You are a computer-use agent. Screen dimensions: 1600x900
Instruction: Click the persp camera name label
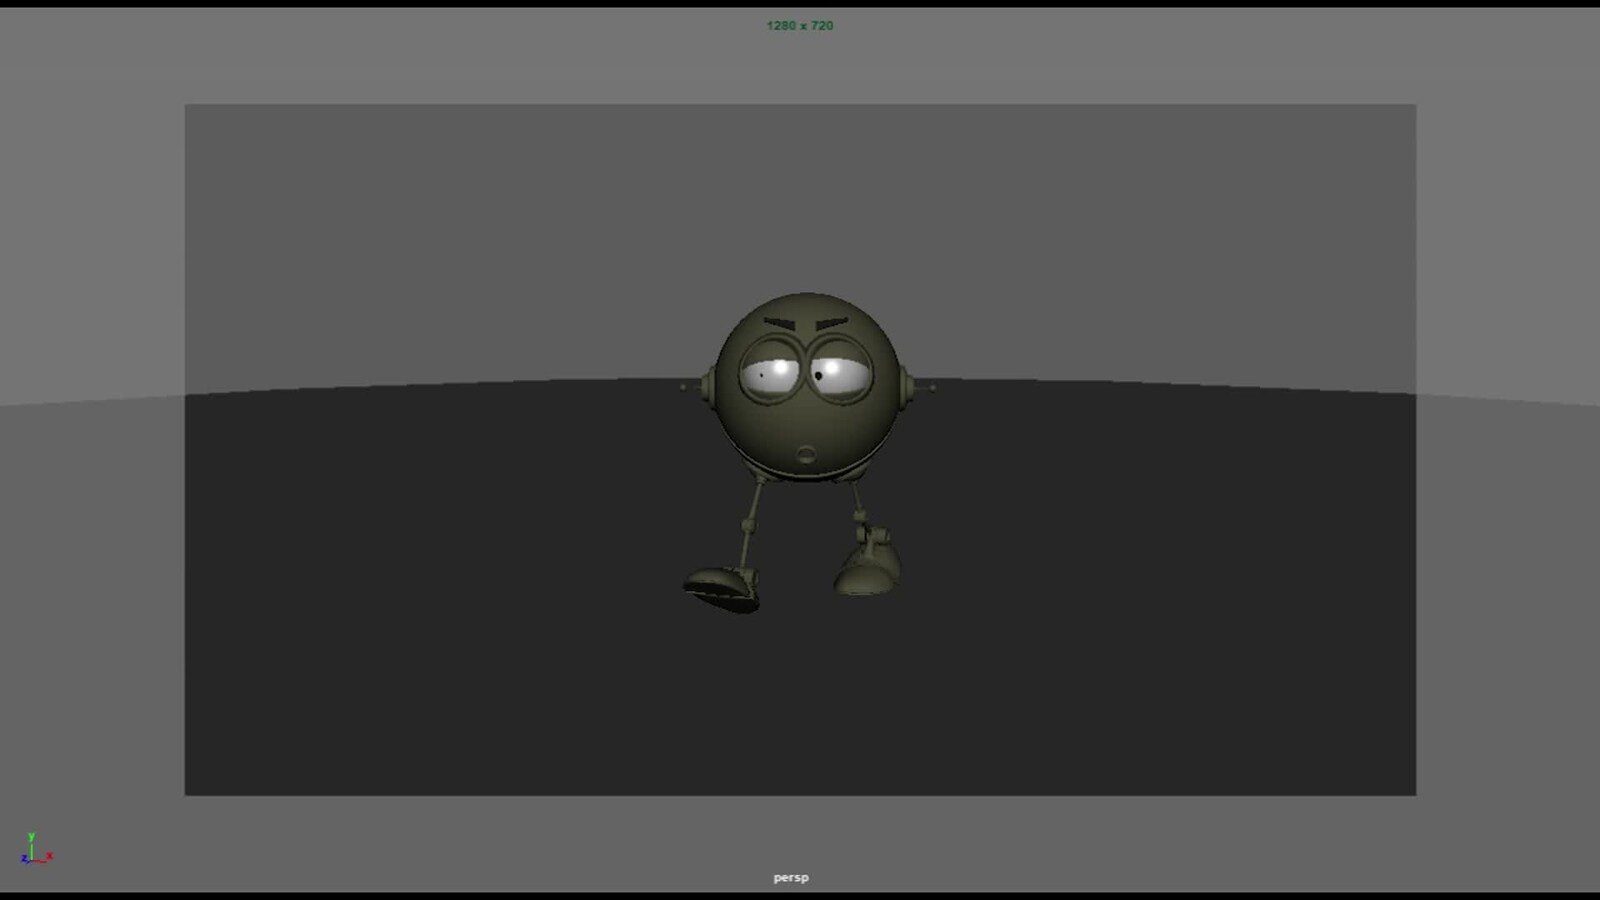[791, 877]
